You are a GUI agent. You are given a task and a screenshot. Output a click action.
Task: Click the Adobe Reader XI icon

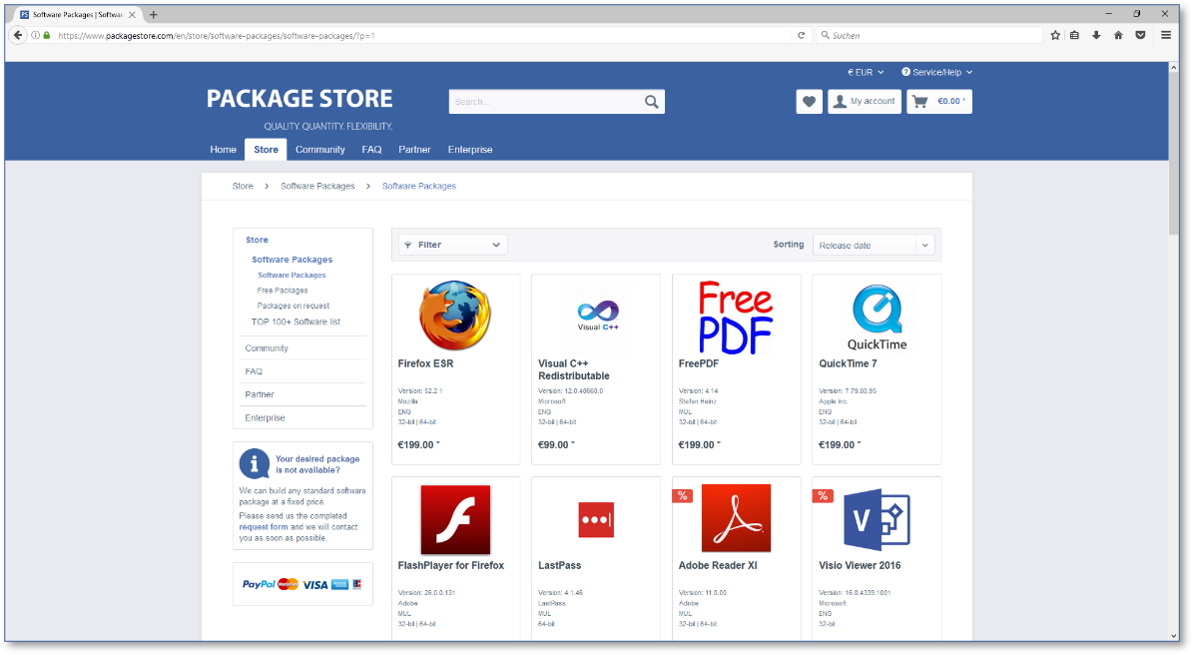[x=736, y=518]
